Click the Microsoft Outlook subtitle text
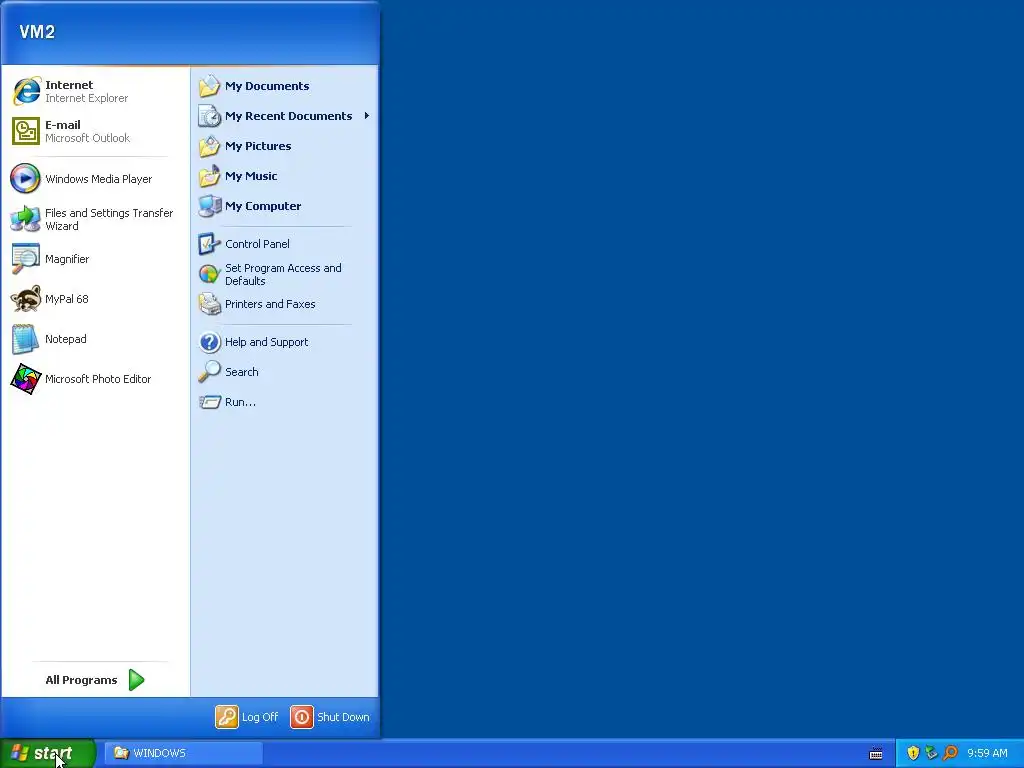The width and height of the screenshot is (1024, 768). 88,138
